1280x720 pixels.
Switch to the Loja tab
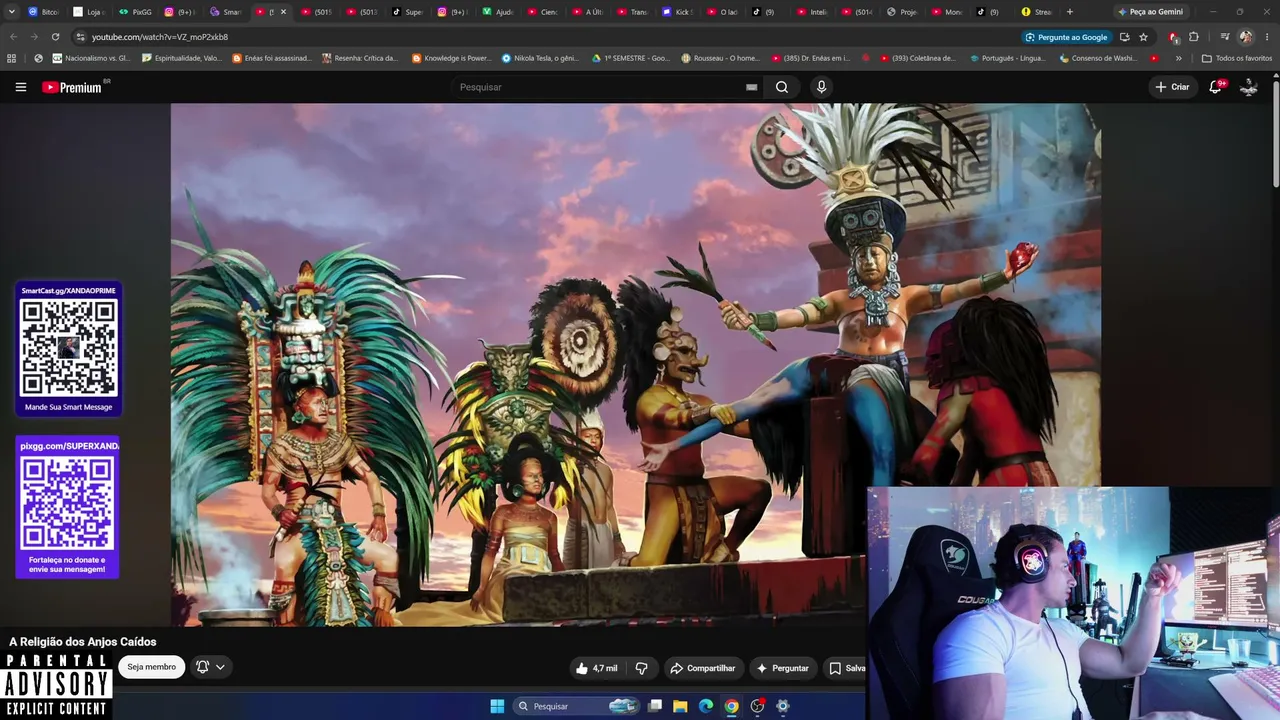[x=89, y=12]
